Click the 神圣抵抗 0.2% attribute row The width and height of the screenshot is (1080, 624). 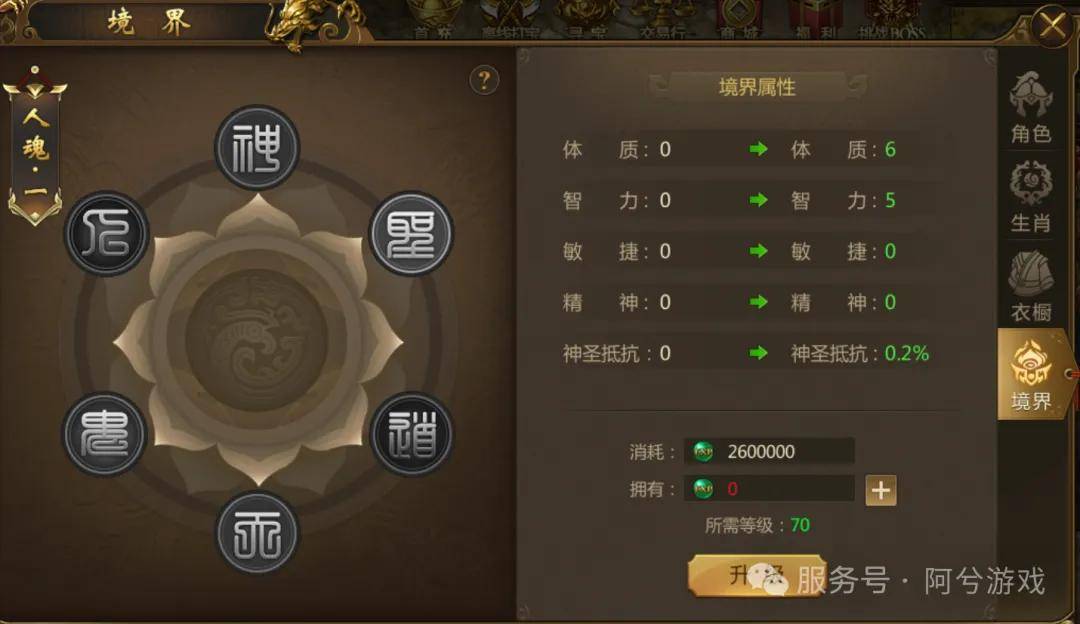coord(745,353)
